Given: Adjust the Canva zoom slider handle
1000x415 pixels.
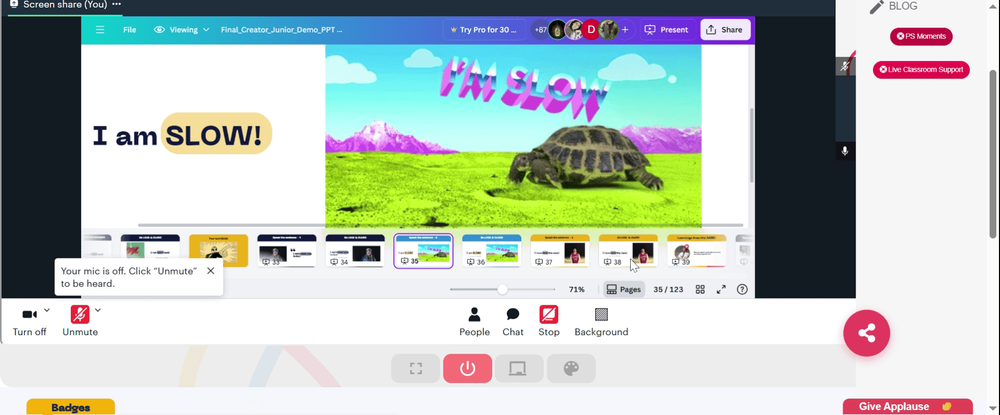Looking at the screenshot, I should [503, 289].
